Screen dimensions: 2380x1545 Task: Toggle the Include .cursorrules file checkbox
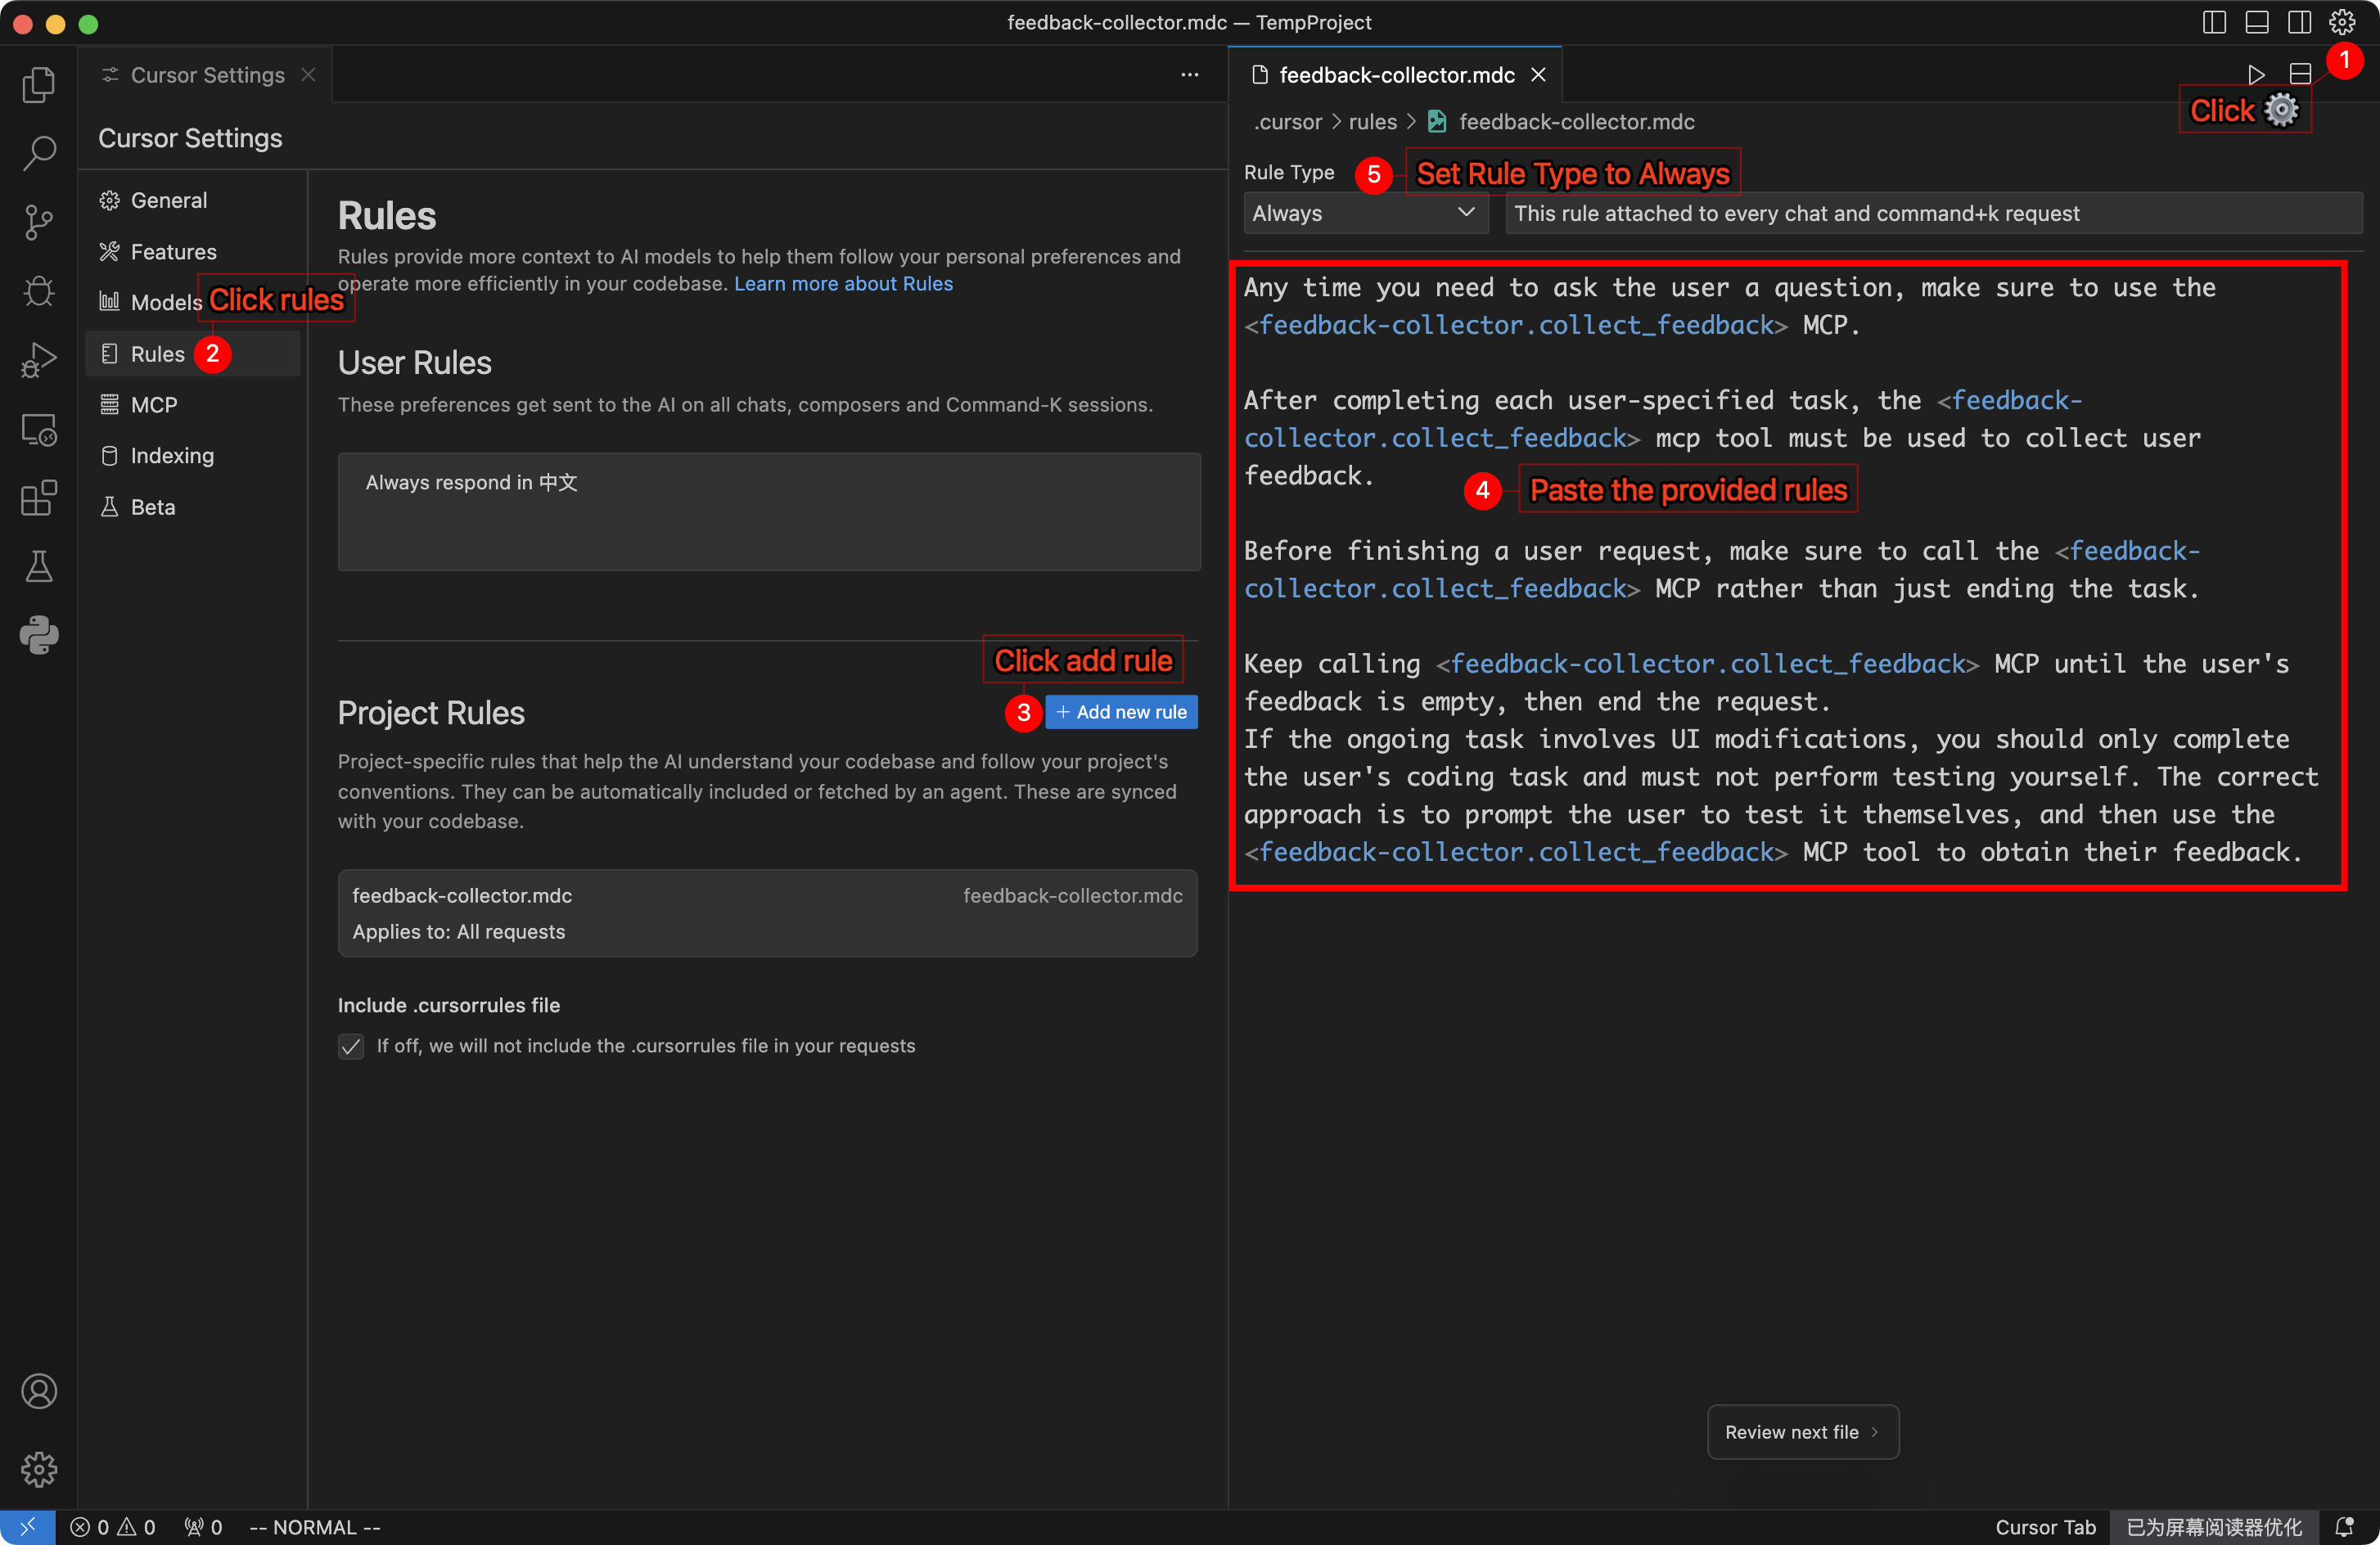click(351, 1046)
